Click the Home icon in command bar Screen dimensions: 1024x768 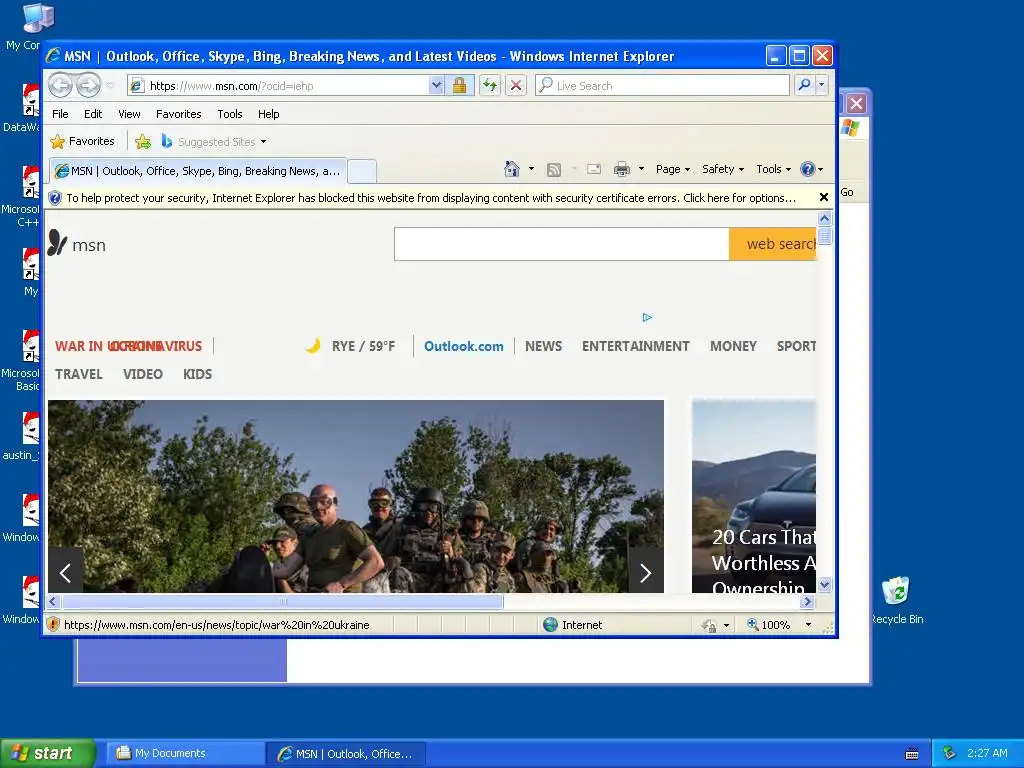pyautogui.click(x=512, y=169)
